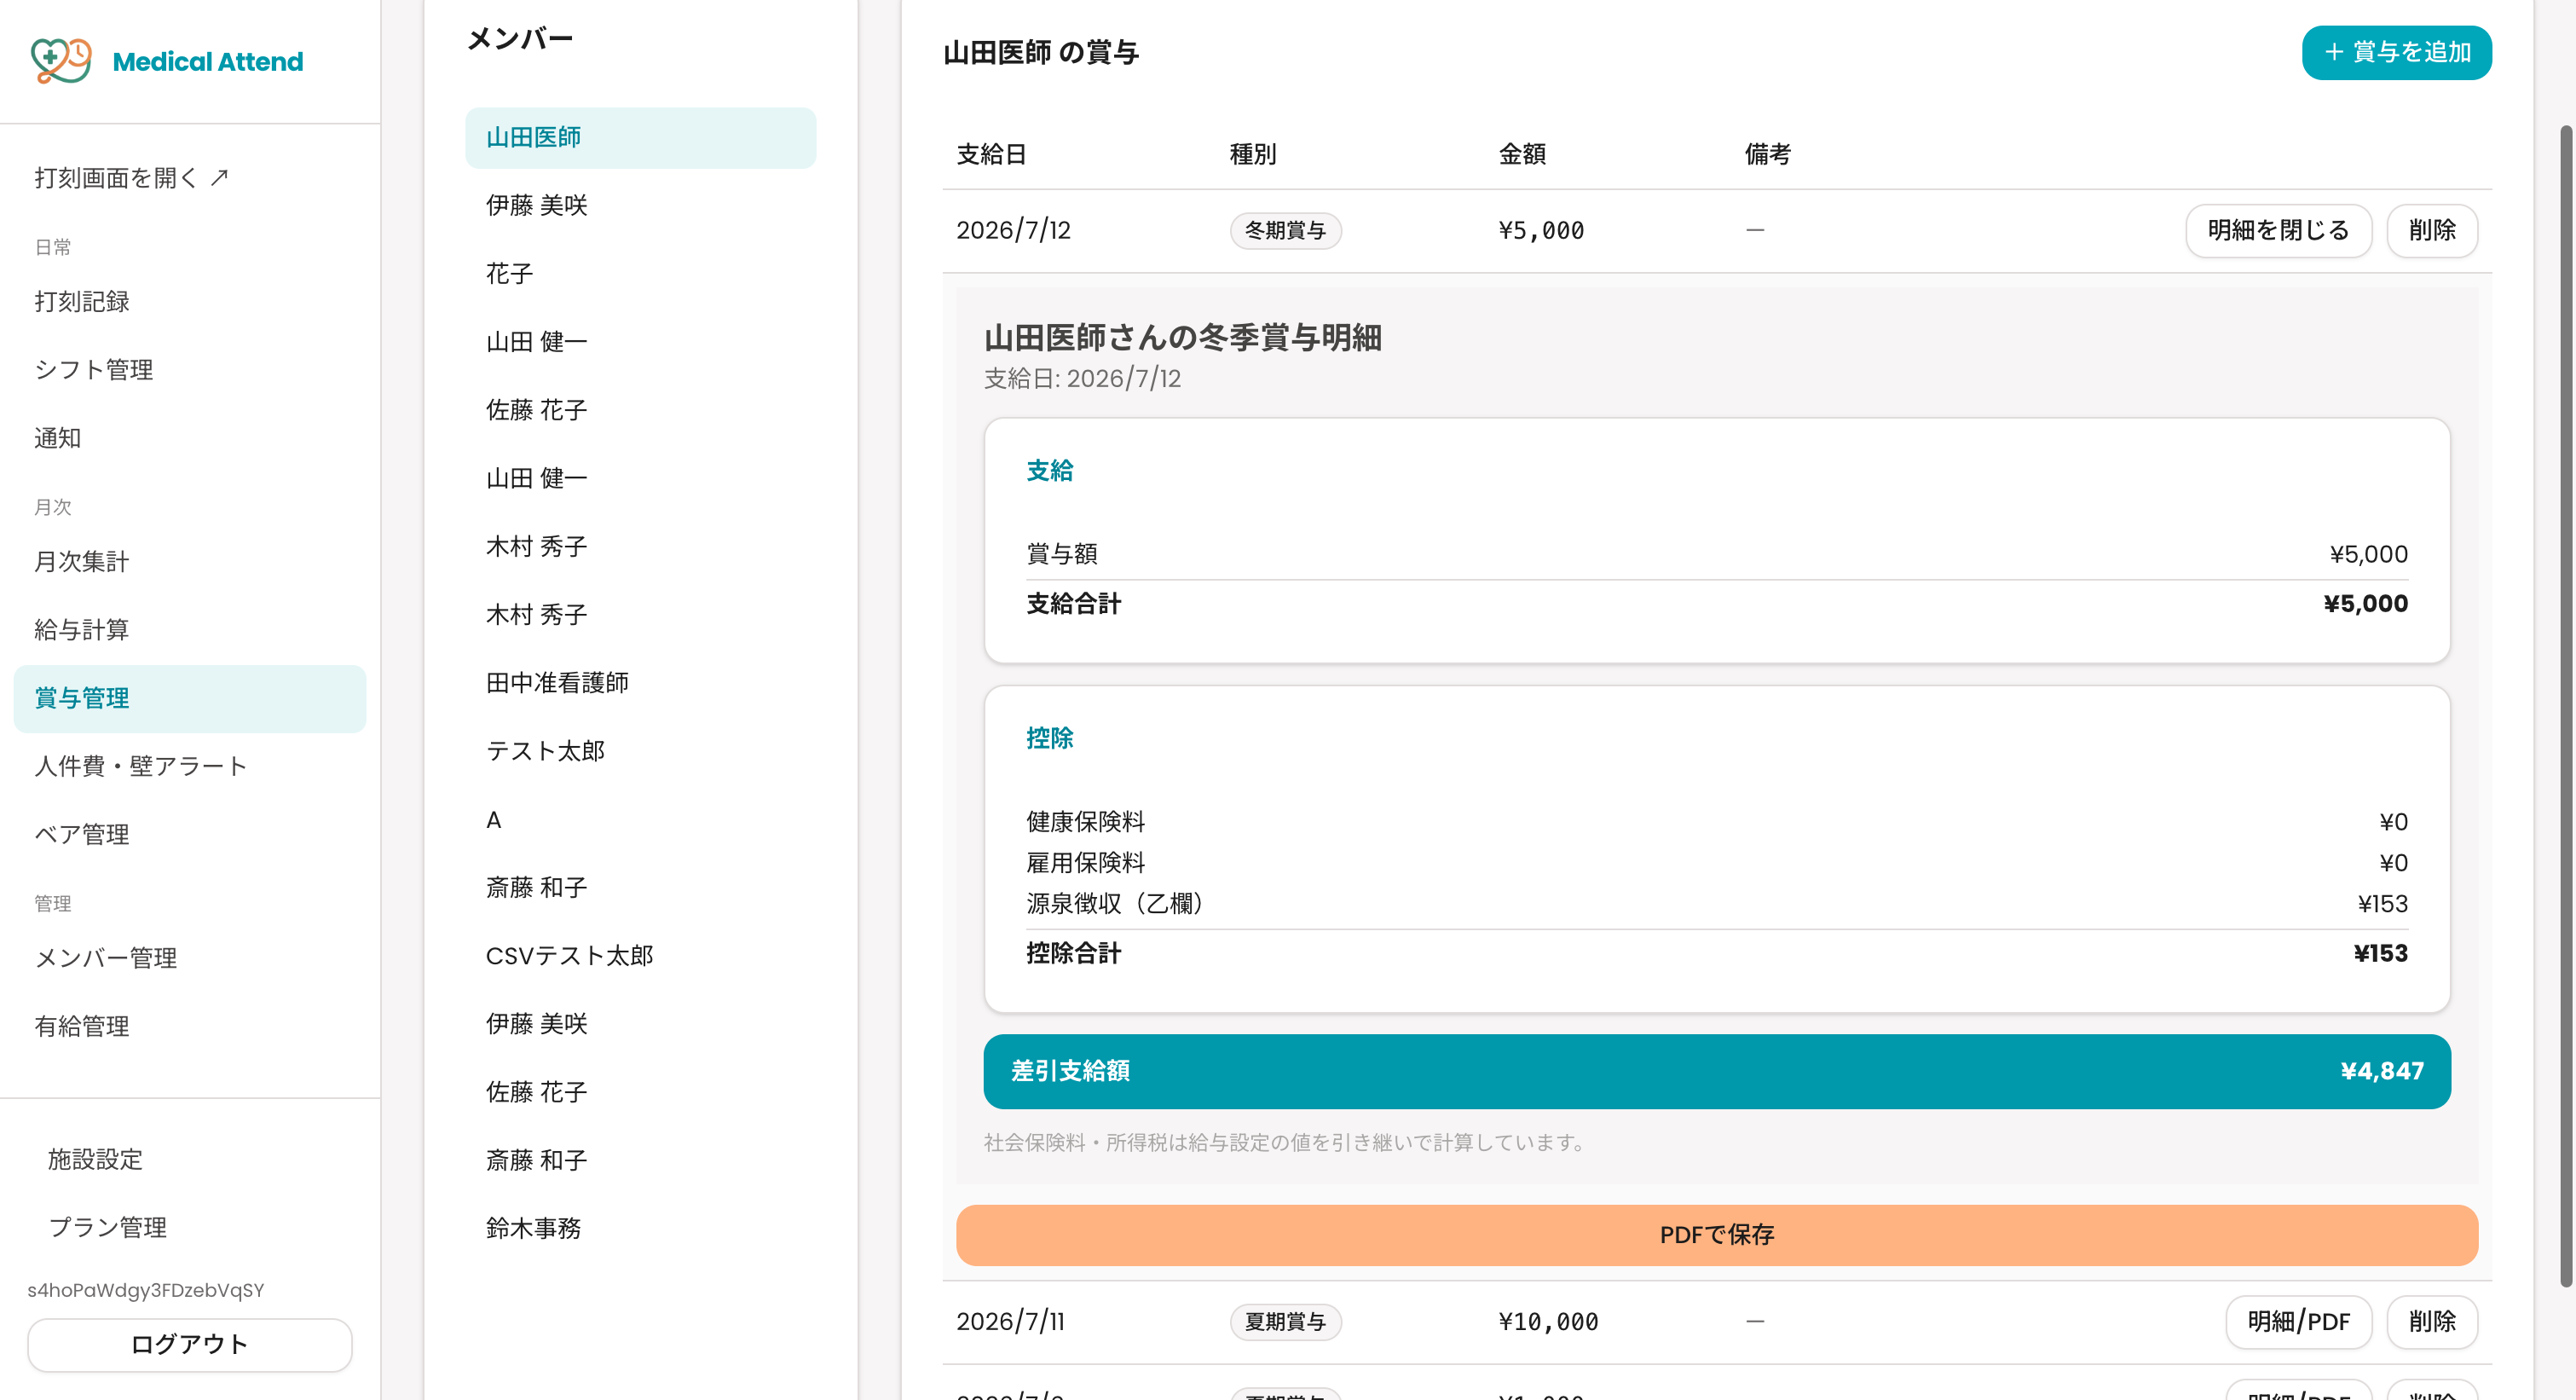The image size is (2576, 1400).
Task: Click the Medical Attend heart logo
Action: pos(61,61)
